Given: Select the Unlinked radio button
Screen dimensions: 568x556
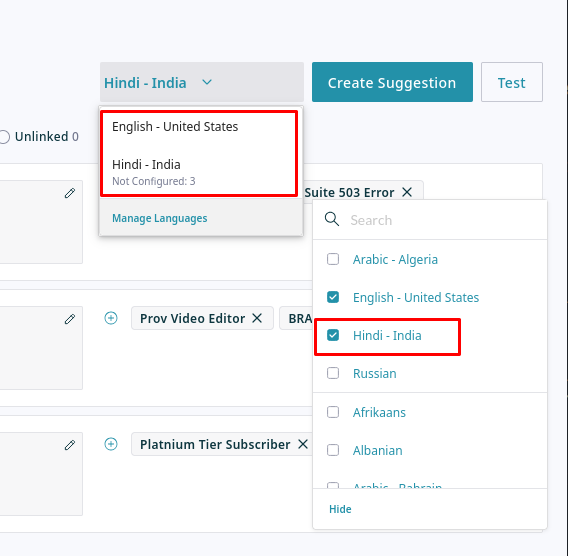Looking at the screenshot, I should 4,137.
